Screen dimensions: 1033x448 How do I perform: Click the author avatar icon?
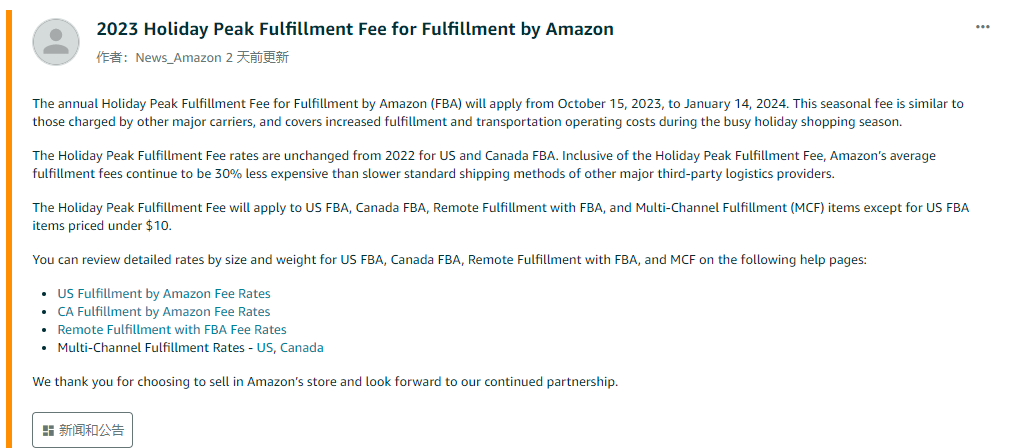56,42
